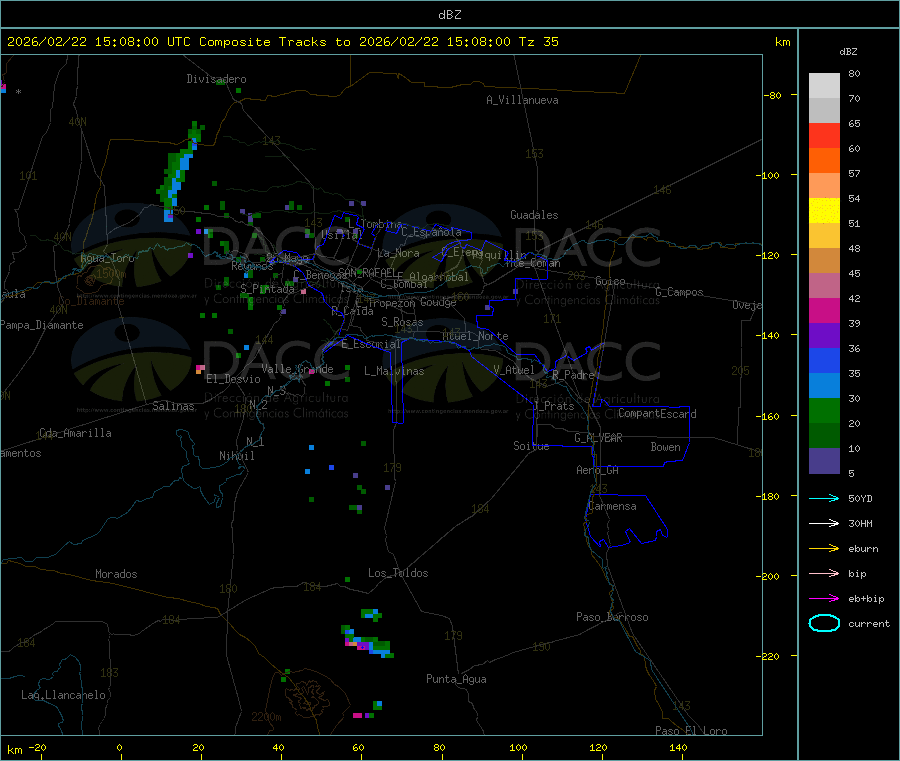
Task: Pick the light blue 30-35 dBZ color band
Action: tap(824, 385)
